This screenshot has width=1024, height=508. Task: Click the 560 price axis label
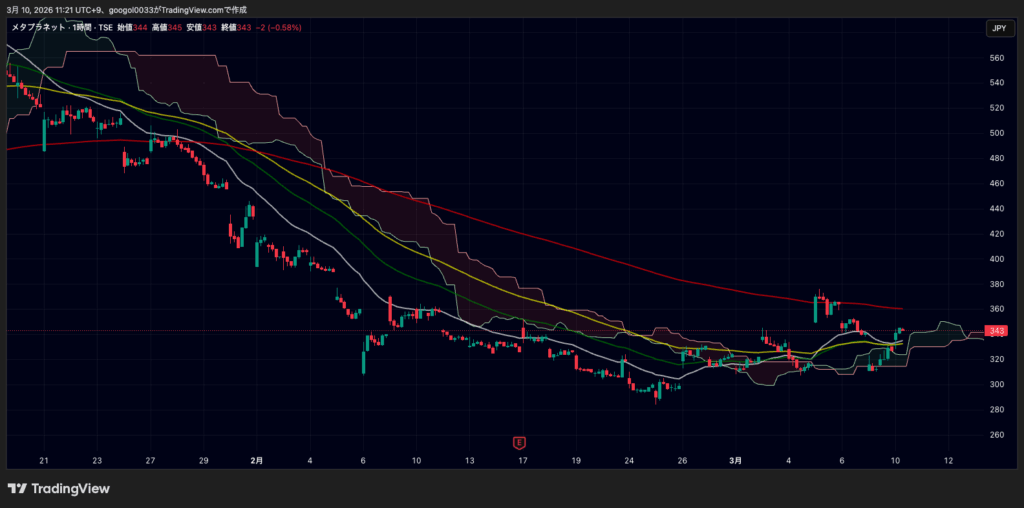[x=996, y=58]
